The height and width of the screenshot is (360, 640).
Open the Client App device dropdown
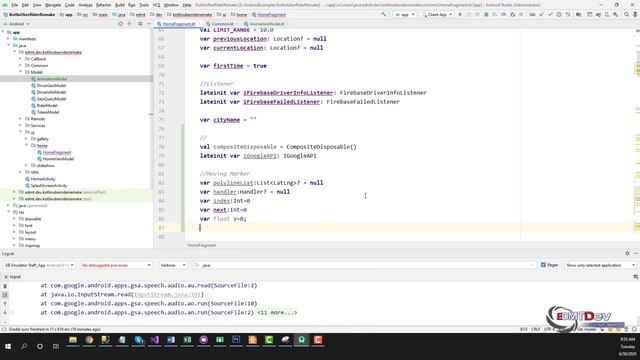pos(437,15)
